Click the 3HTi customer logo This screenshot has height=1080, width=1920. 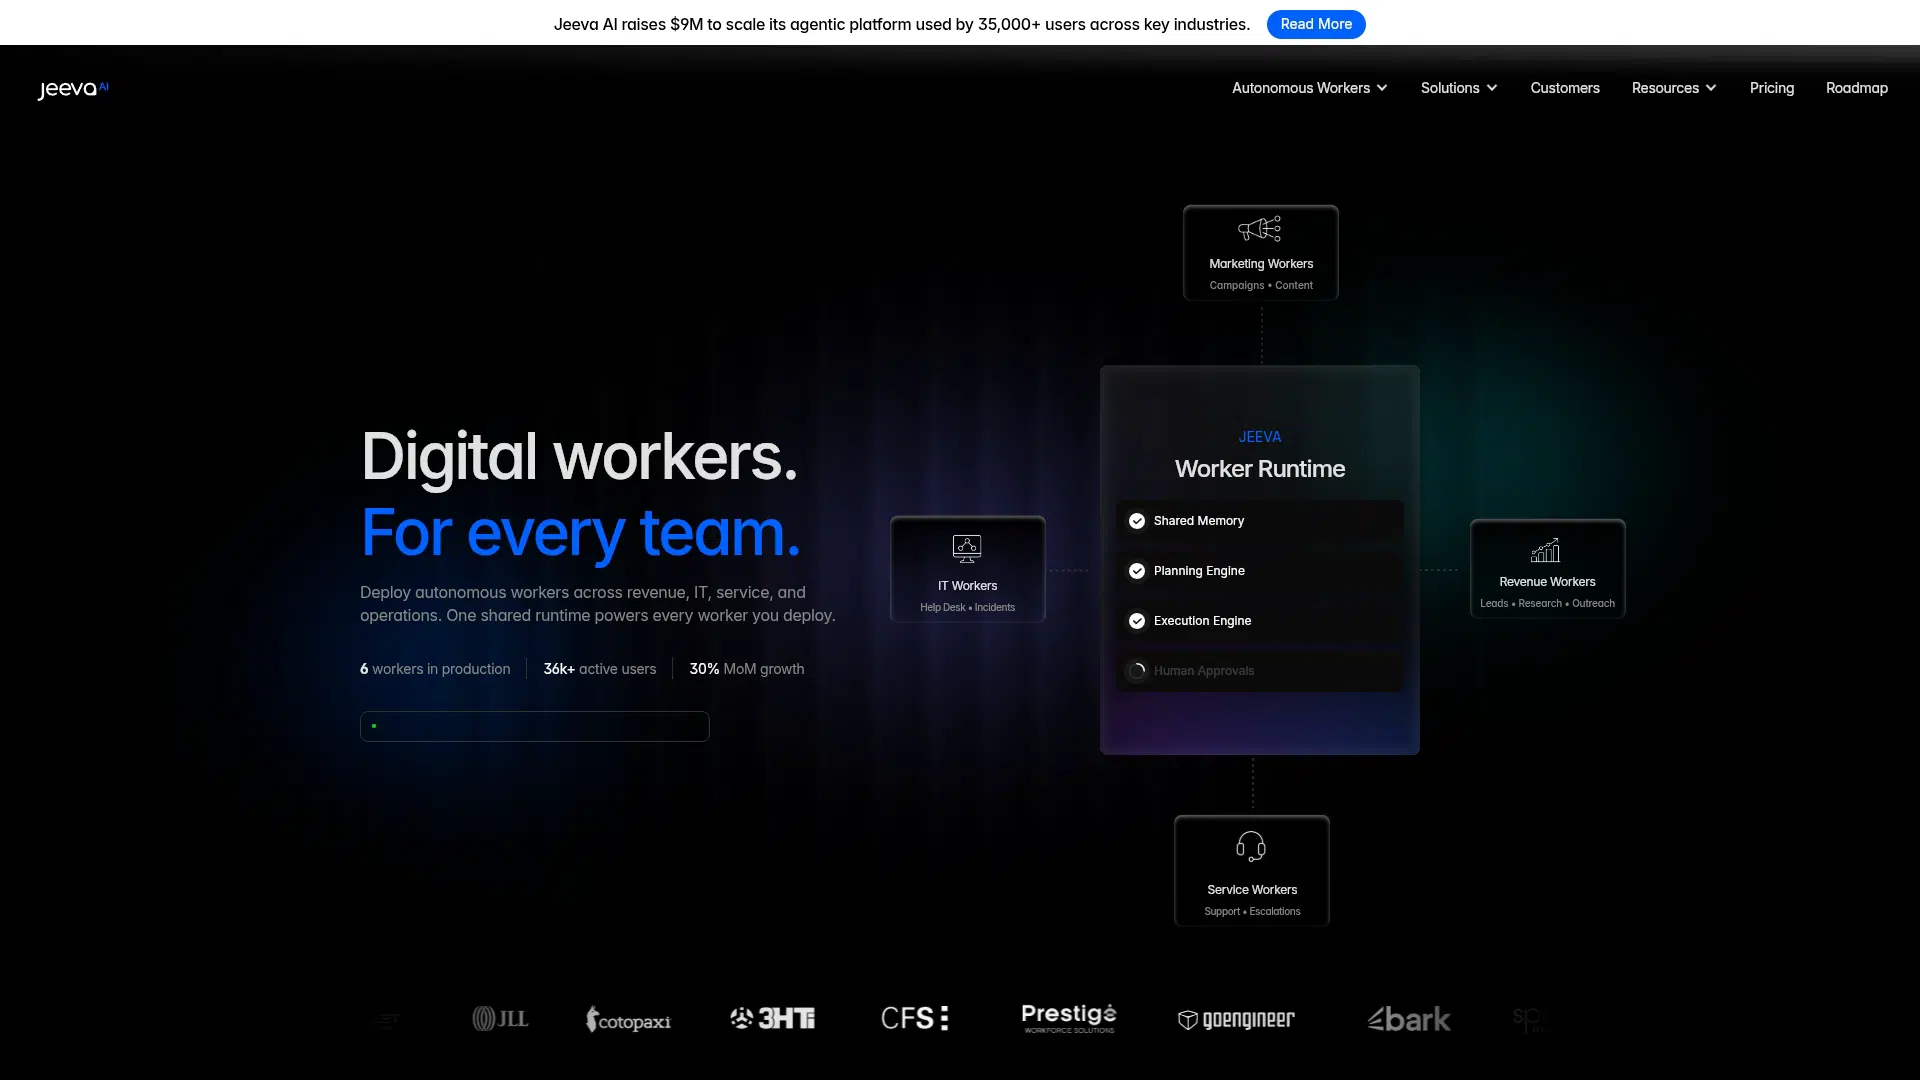tap(772, 1019)
